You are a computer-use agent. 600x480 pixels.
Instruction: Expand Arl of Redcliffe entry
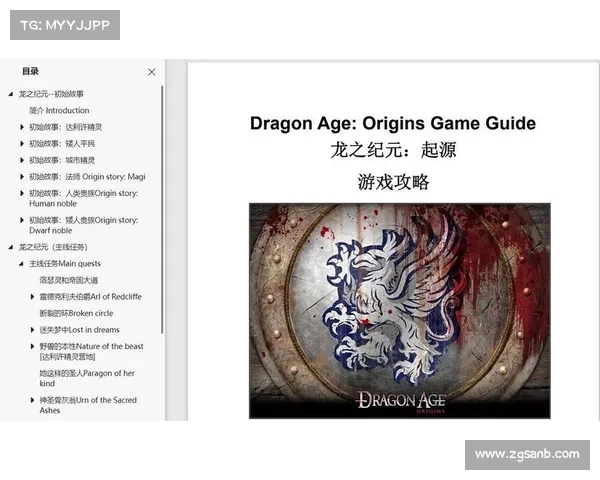tap(32, 297)
